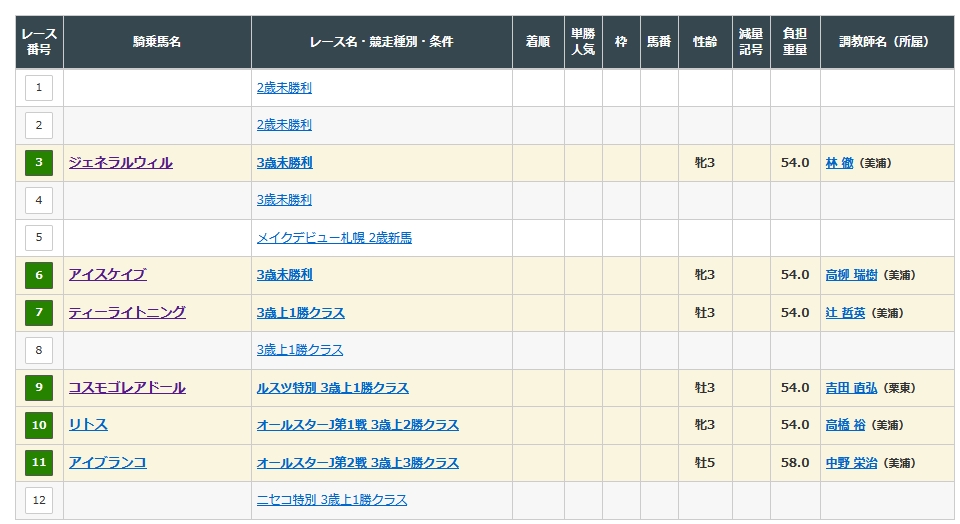Click the white race number 1 box
This screenshot has height=524, width=960.
pos(39,88)
